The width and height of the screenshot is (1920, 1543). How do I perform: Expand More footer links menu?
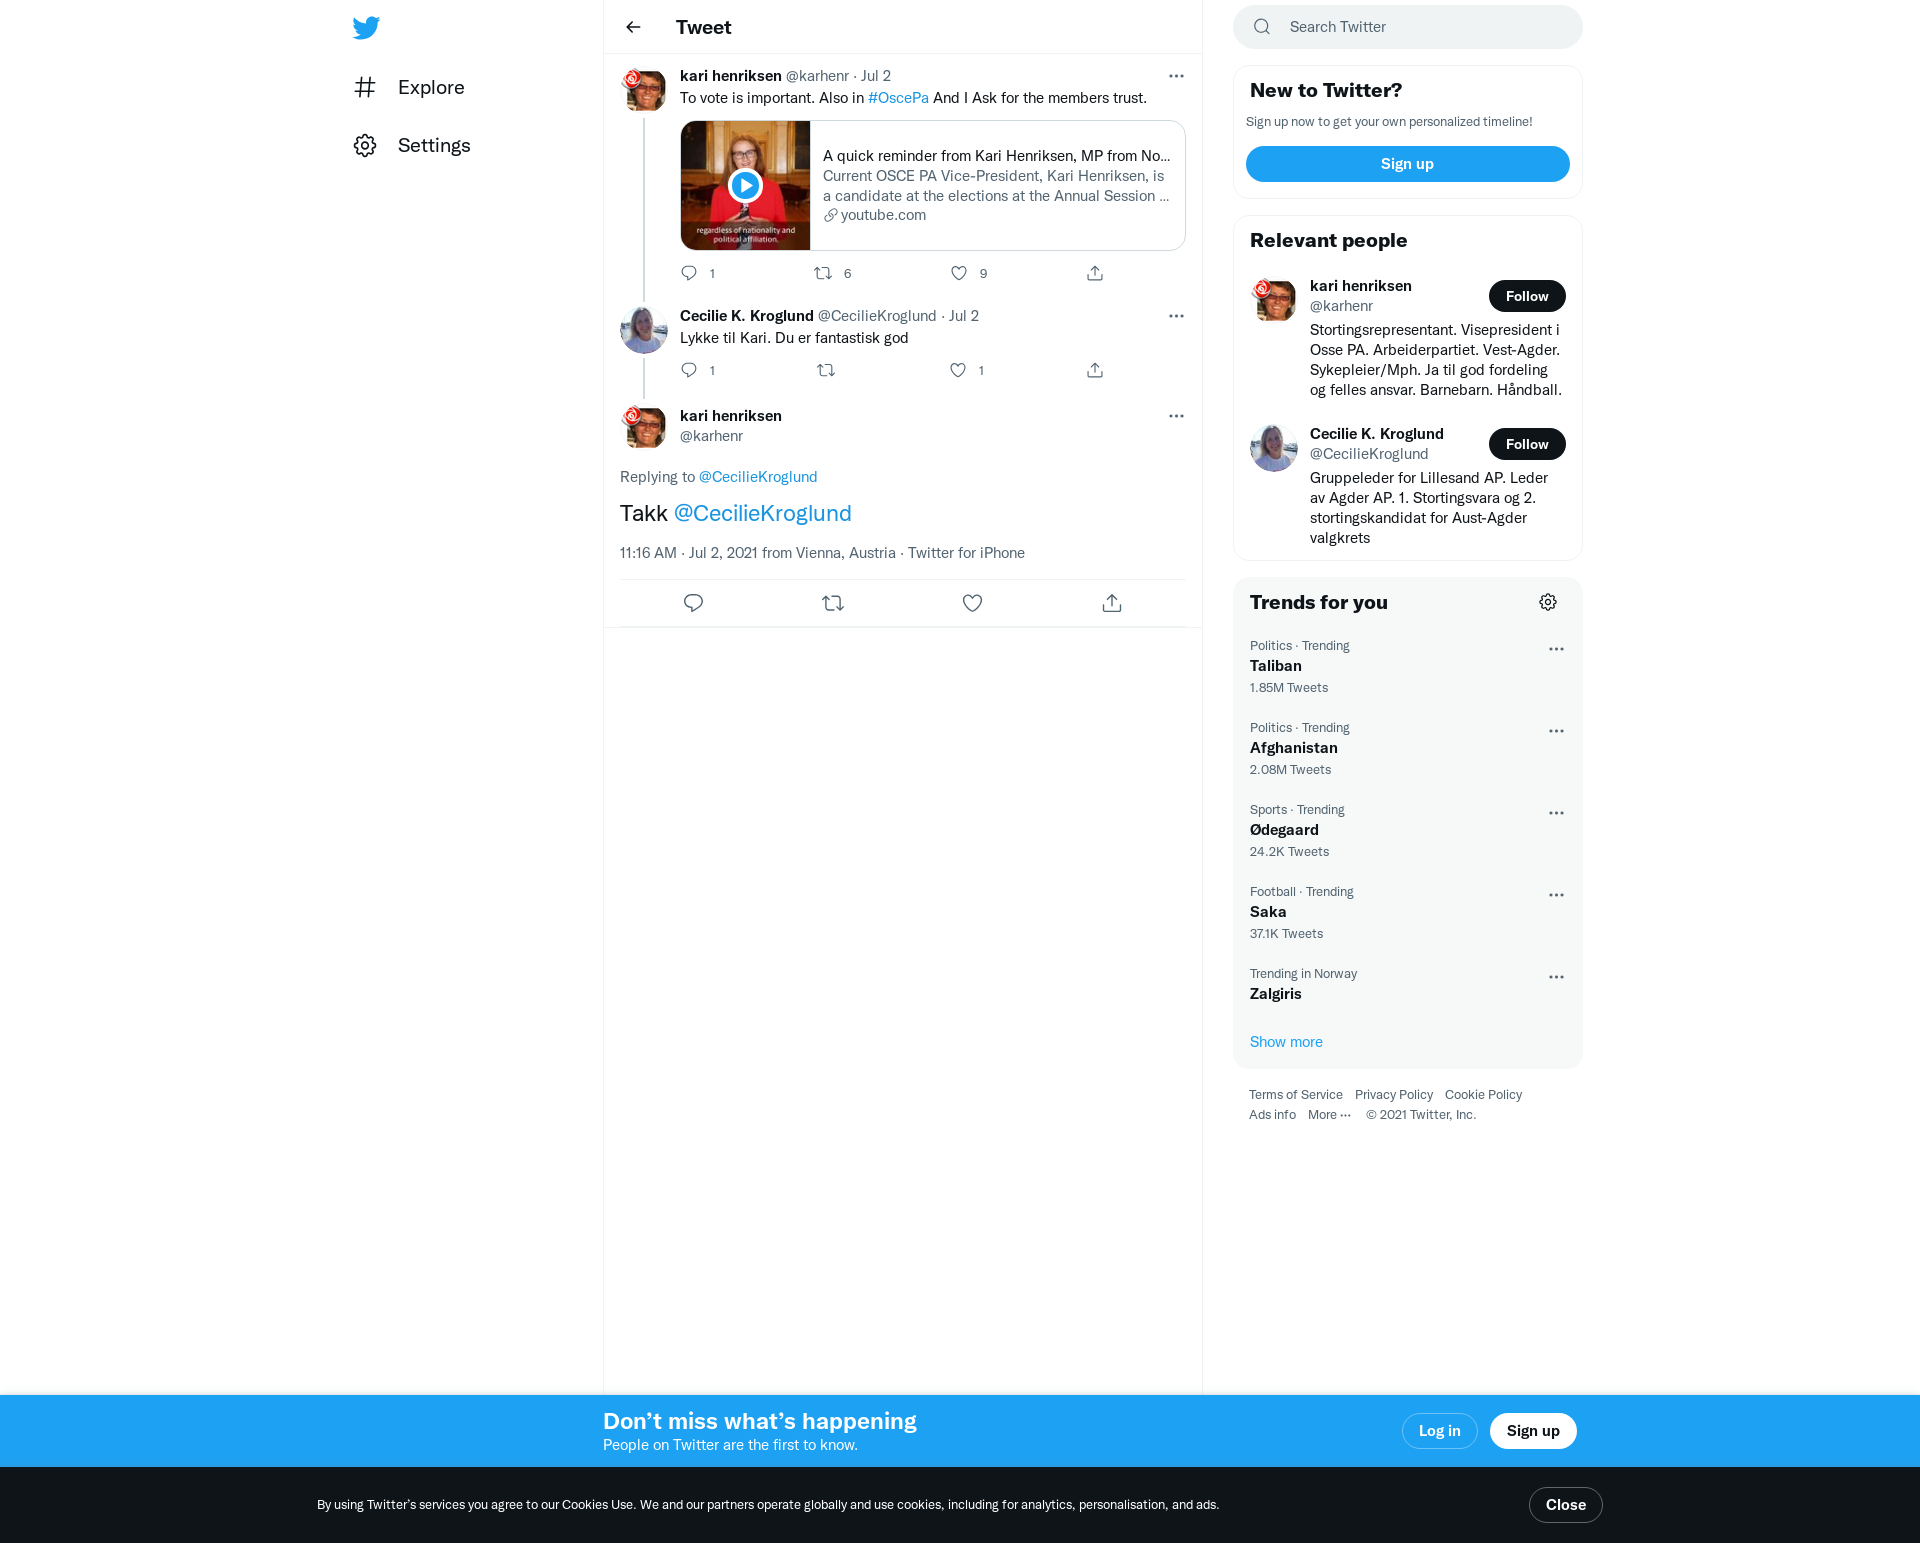click(x=1329, y=1115)
